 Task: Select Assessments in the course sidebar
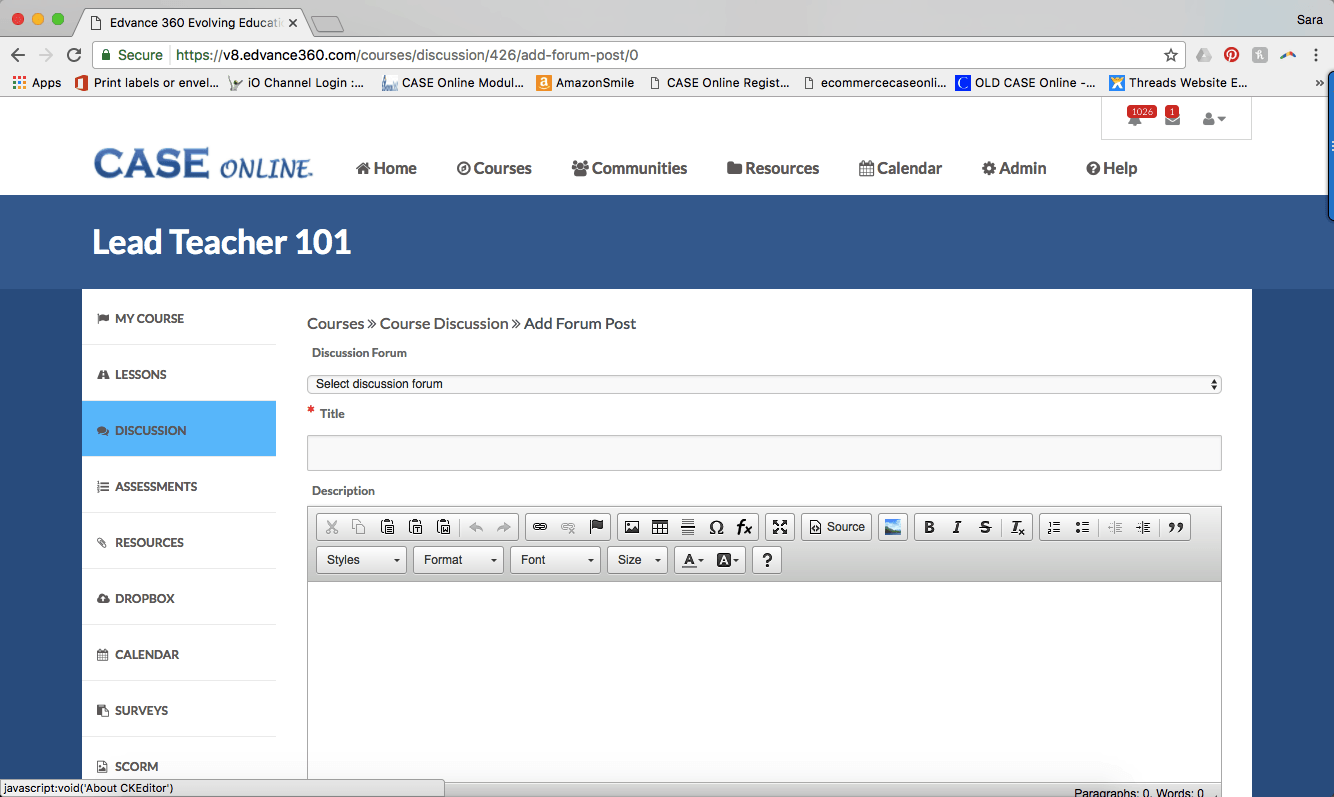click(x=156, y=486)
